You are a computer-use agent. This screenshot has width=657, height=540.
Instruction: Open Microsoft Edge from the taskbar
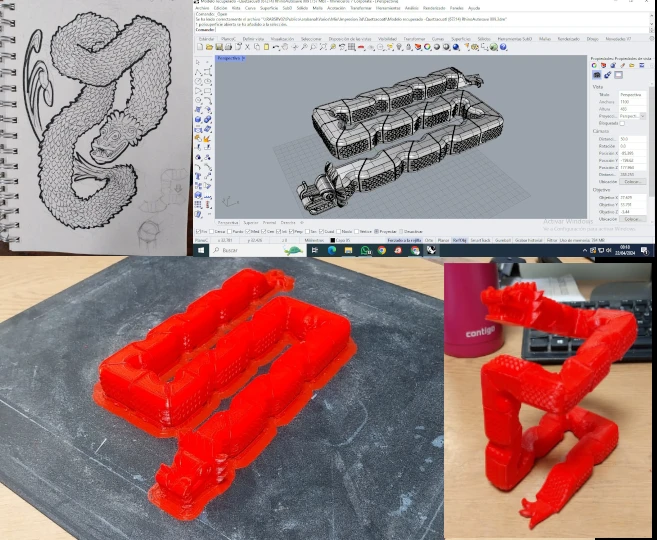(332, 250)
